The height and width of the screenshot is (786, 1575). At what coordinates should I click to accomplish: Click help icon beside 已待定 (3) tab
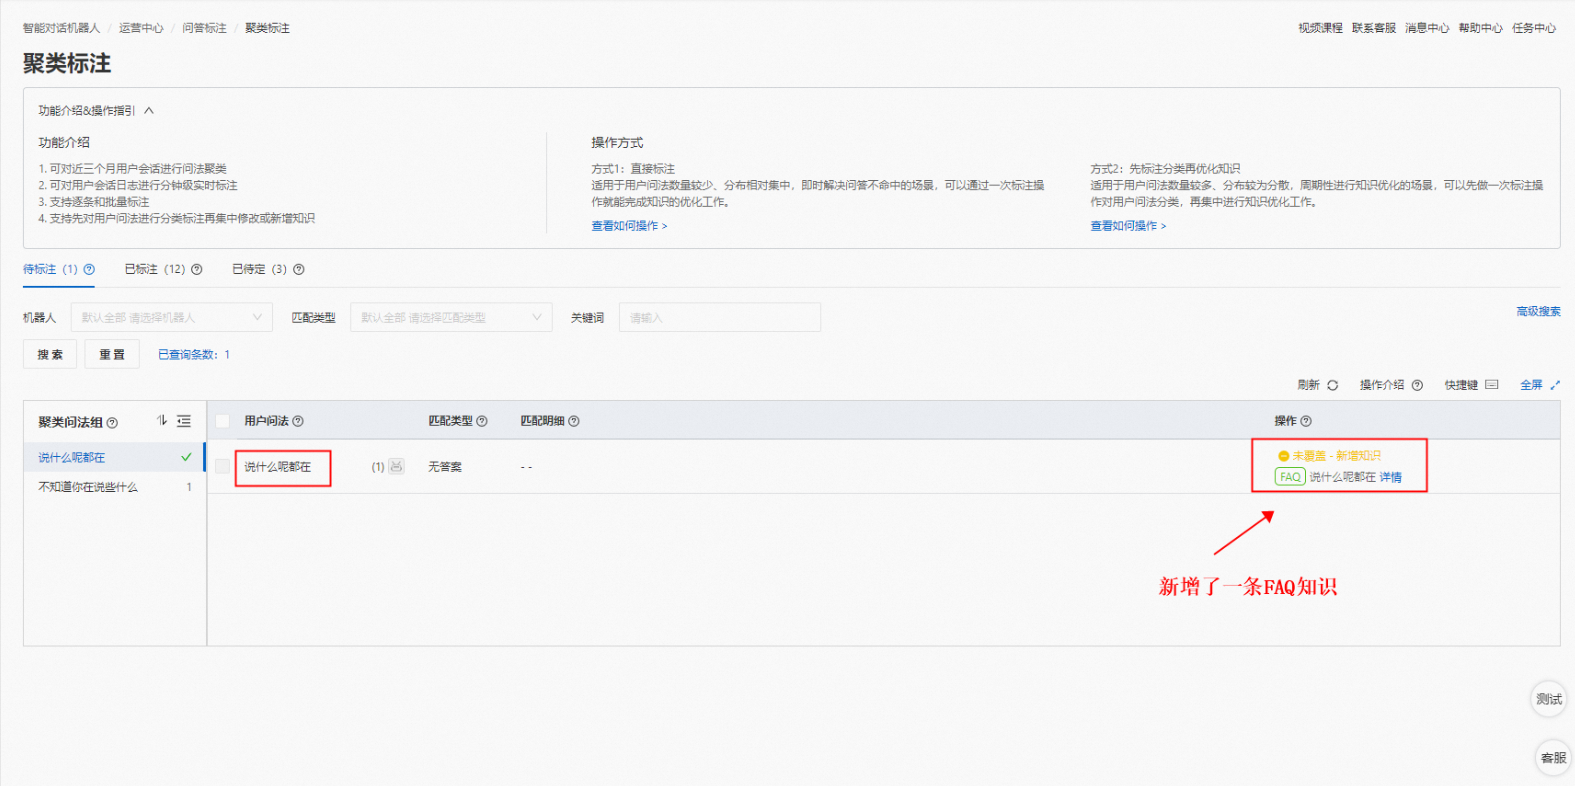[299, 269]
